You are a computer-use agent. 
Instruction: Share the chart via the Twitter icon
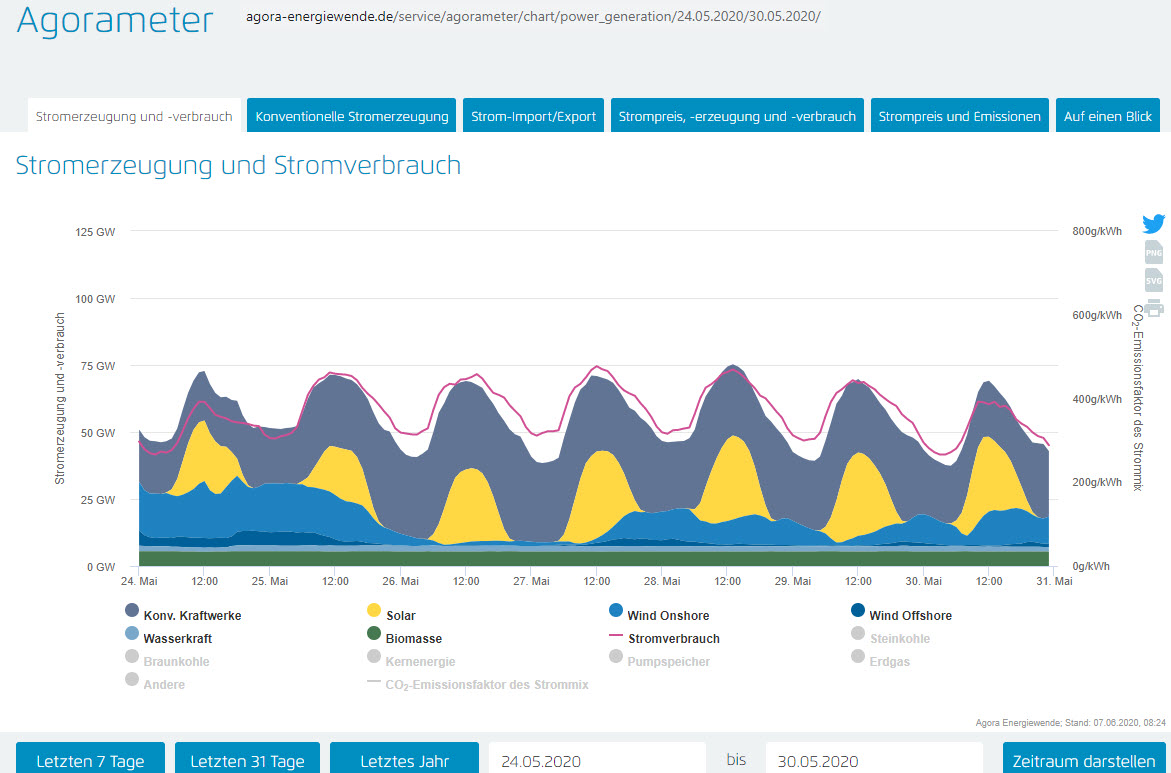(1153, 224)
